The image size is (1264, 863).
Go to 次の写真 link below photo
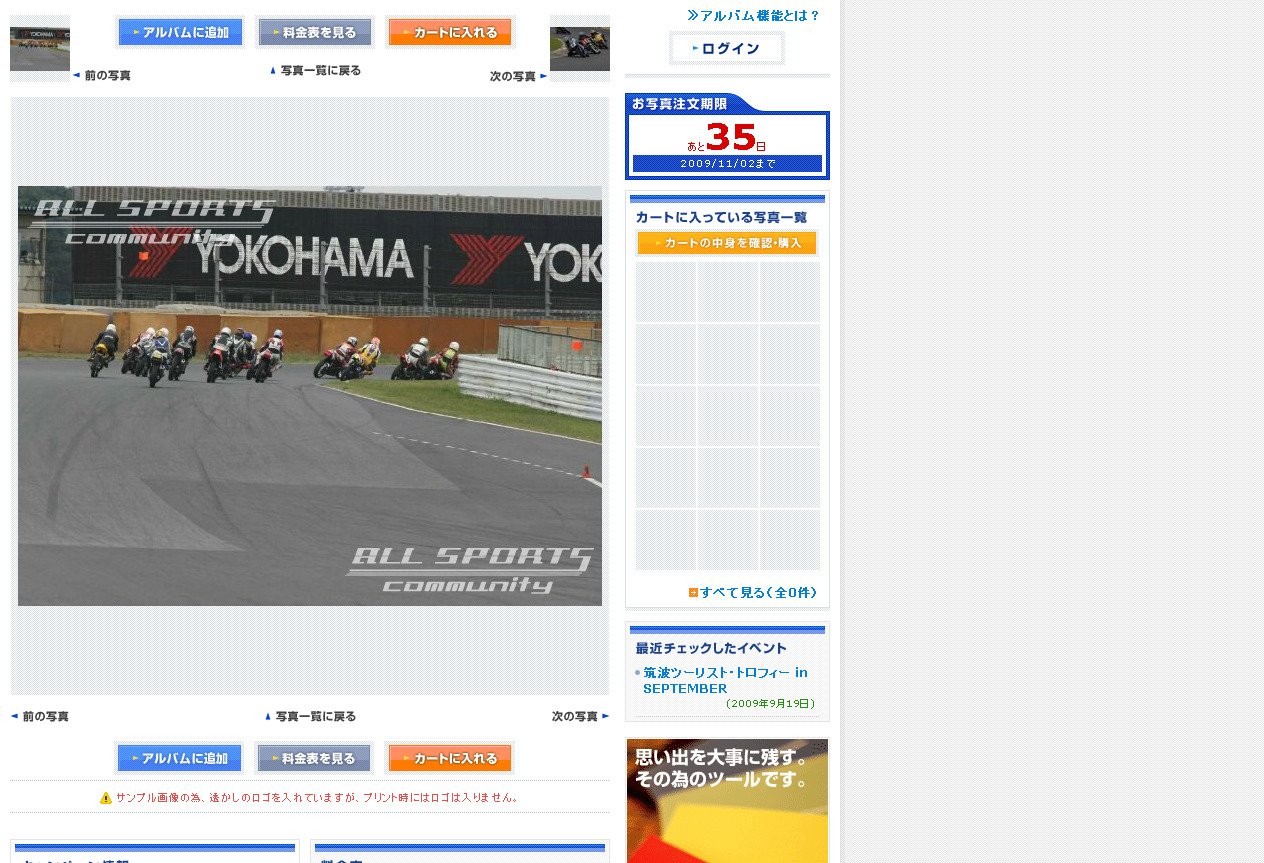580,716
